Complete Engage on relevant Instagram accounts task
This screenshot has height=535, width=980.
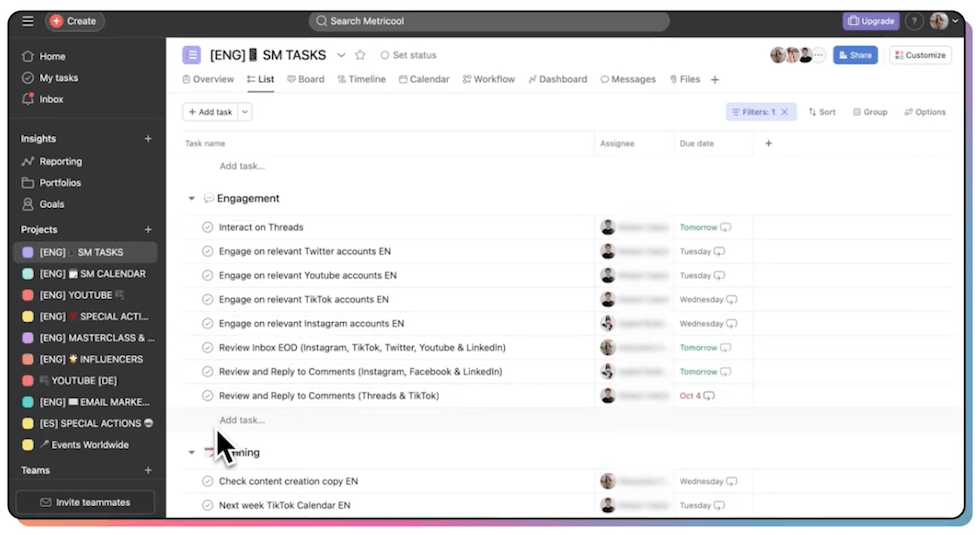pos(208,323)
